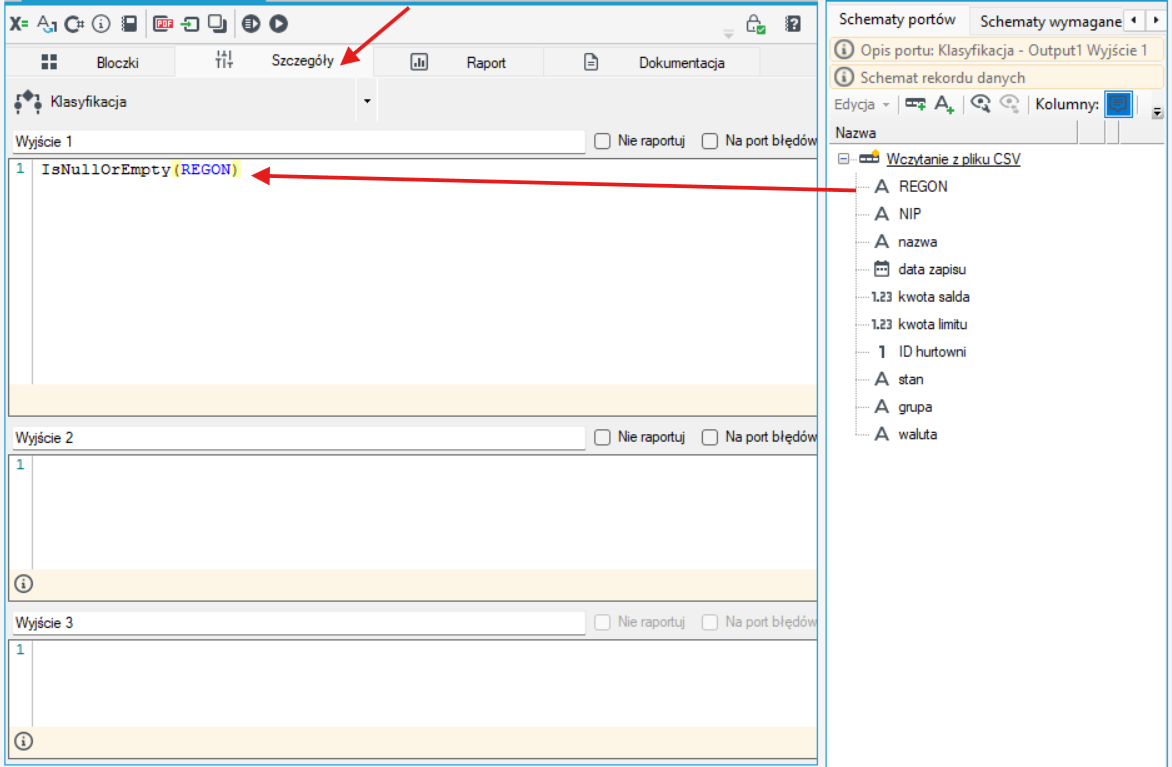The height and width of the screenshot is (767, 1172).
Task: Click the green arrow import icon
Action: point(190,24)
